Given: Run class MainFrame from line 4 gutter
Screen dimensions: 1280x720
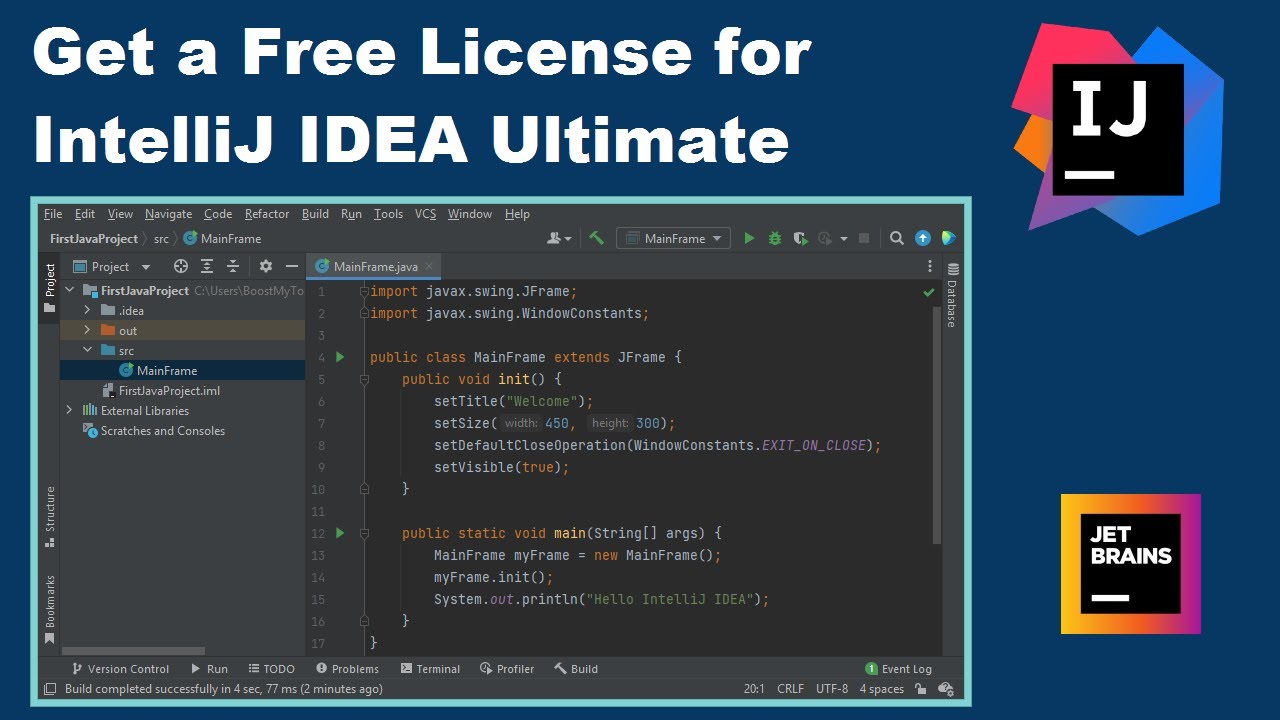Looking at the screenshot, I should 340,357.
